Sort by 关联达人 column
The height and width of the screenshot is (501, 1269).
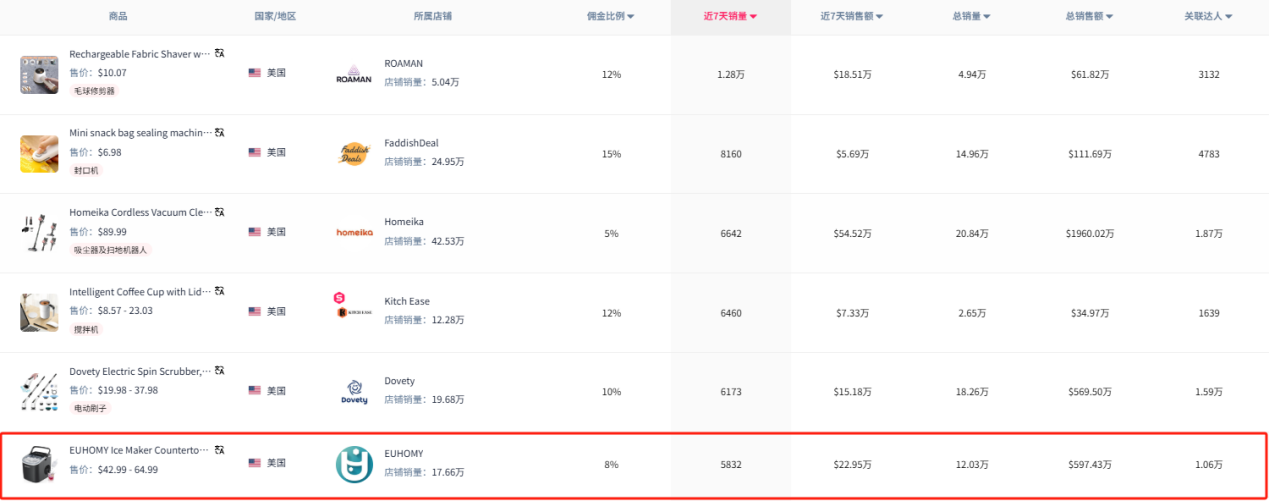(x=1208, y=17)
